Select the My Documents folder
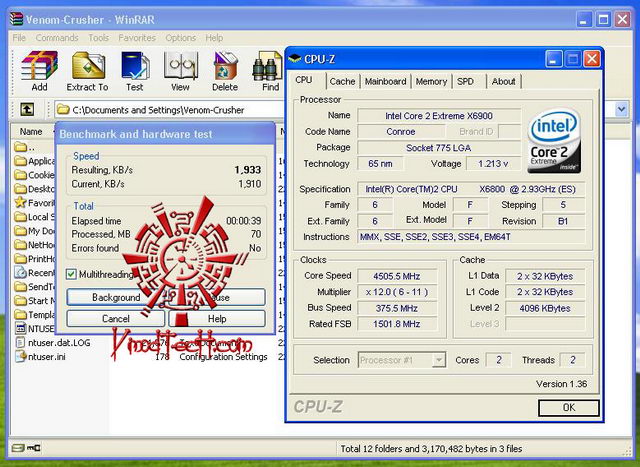This screenshot has height=467, width=640. click(x=35, y=231)
